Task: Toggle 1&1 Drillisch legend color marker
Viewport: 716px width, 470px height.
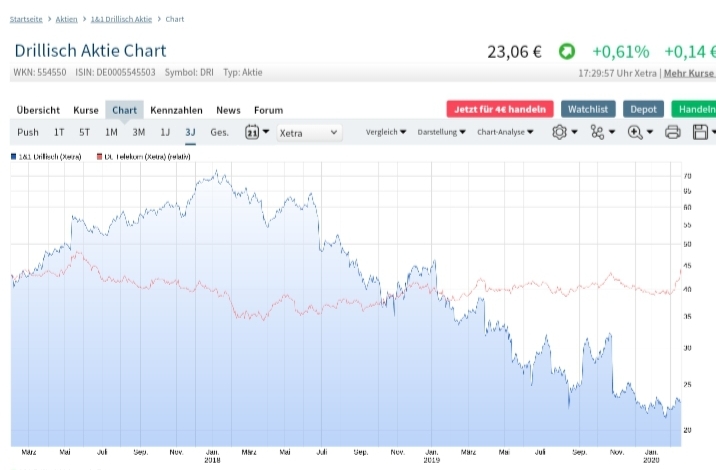Action: pyautogui.click(x=15, y=157)
